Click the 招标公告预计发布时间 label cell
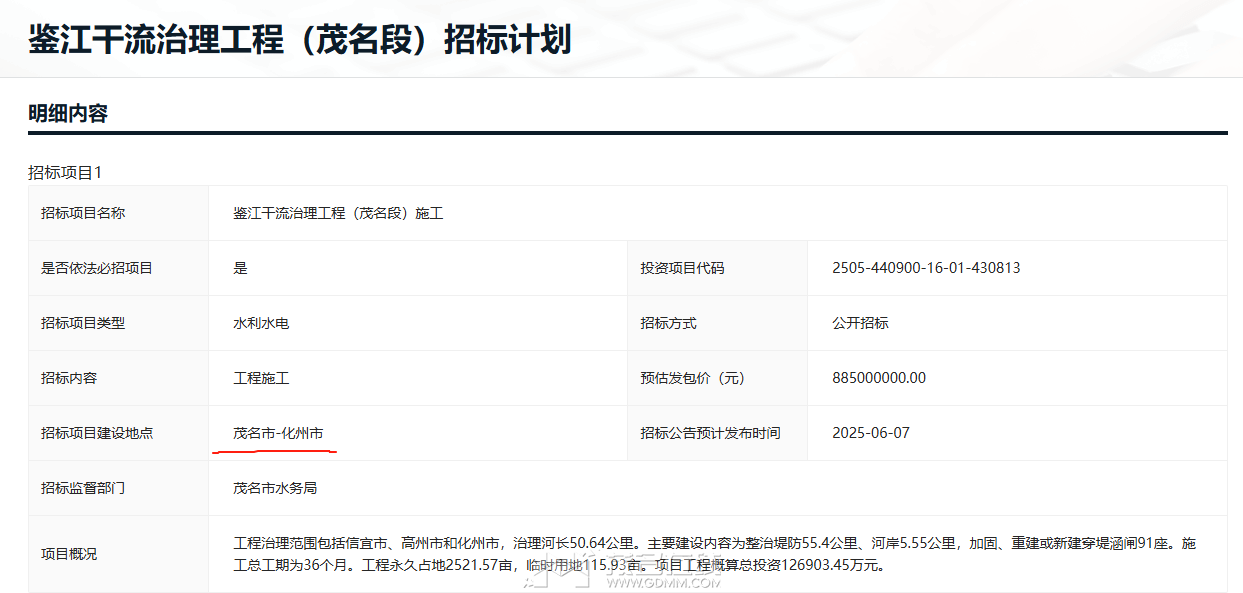1243x593 pixels. tap(710, 433)
